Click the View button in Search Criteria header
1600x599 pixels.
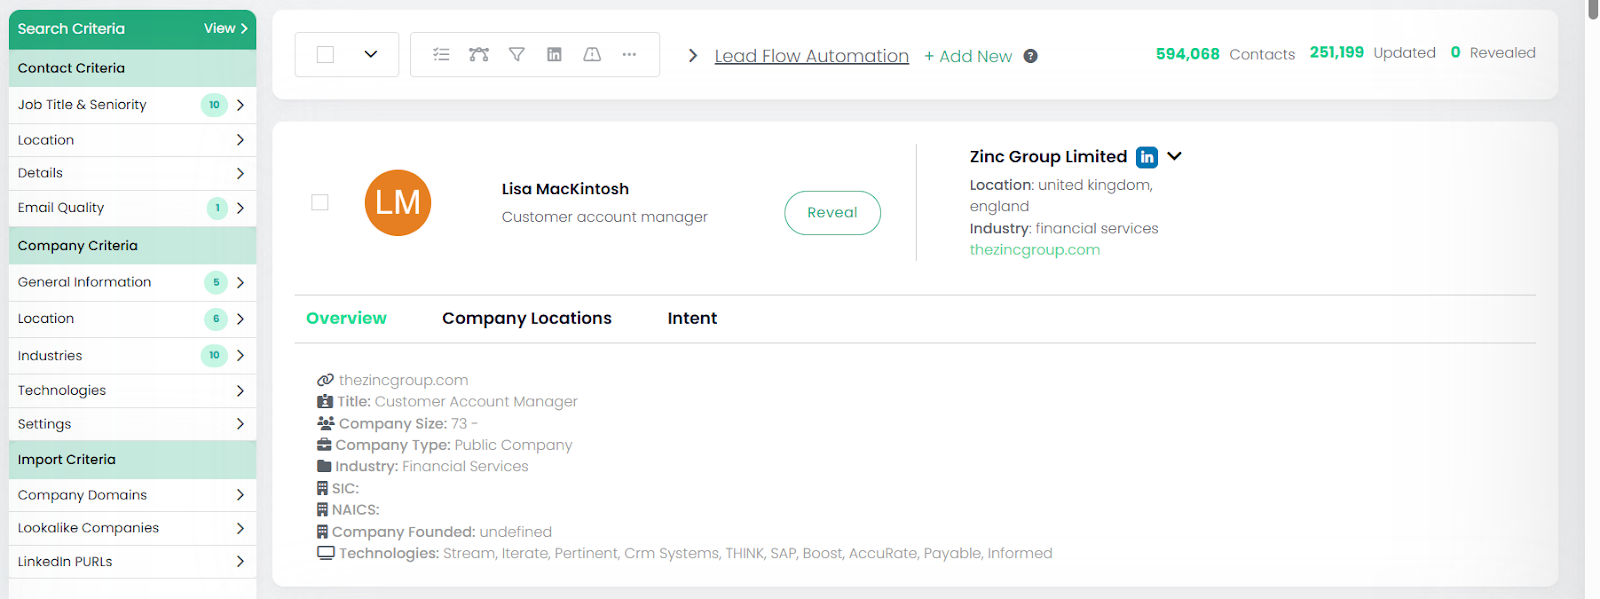pyautogui.click(x=225, y=29)
